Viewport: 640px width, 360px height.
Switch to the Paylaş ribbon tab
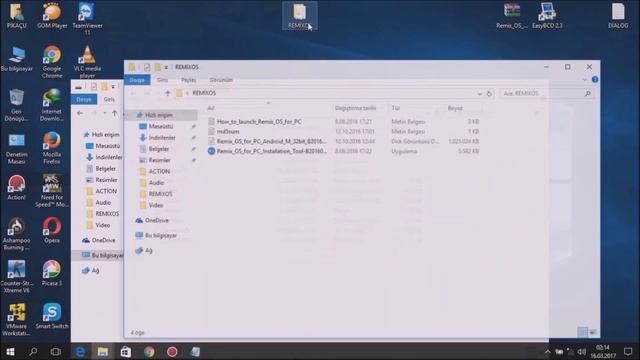[x=189, y=80]
